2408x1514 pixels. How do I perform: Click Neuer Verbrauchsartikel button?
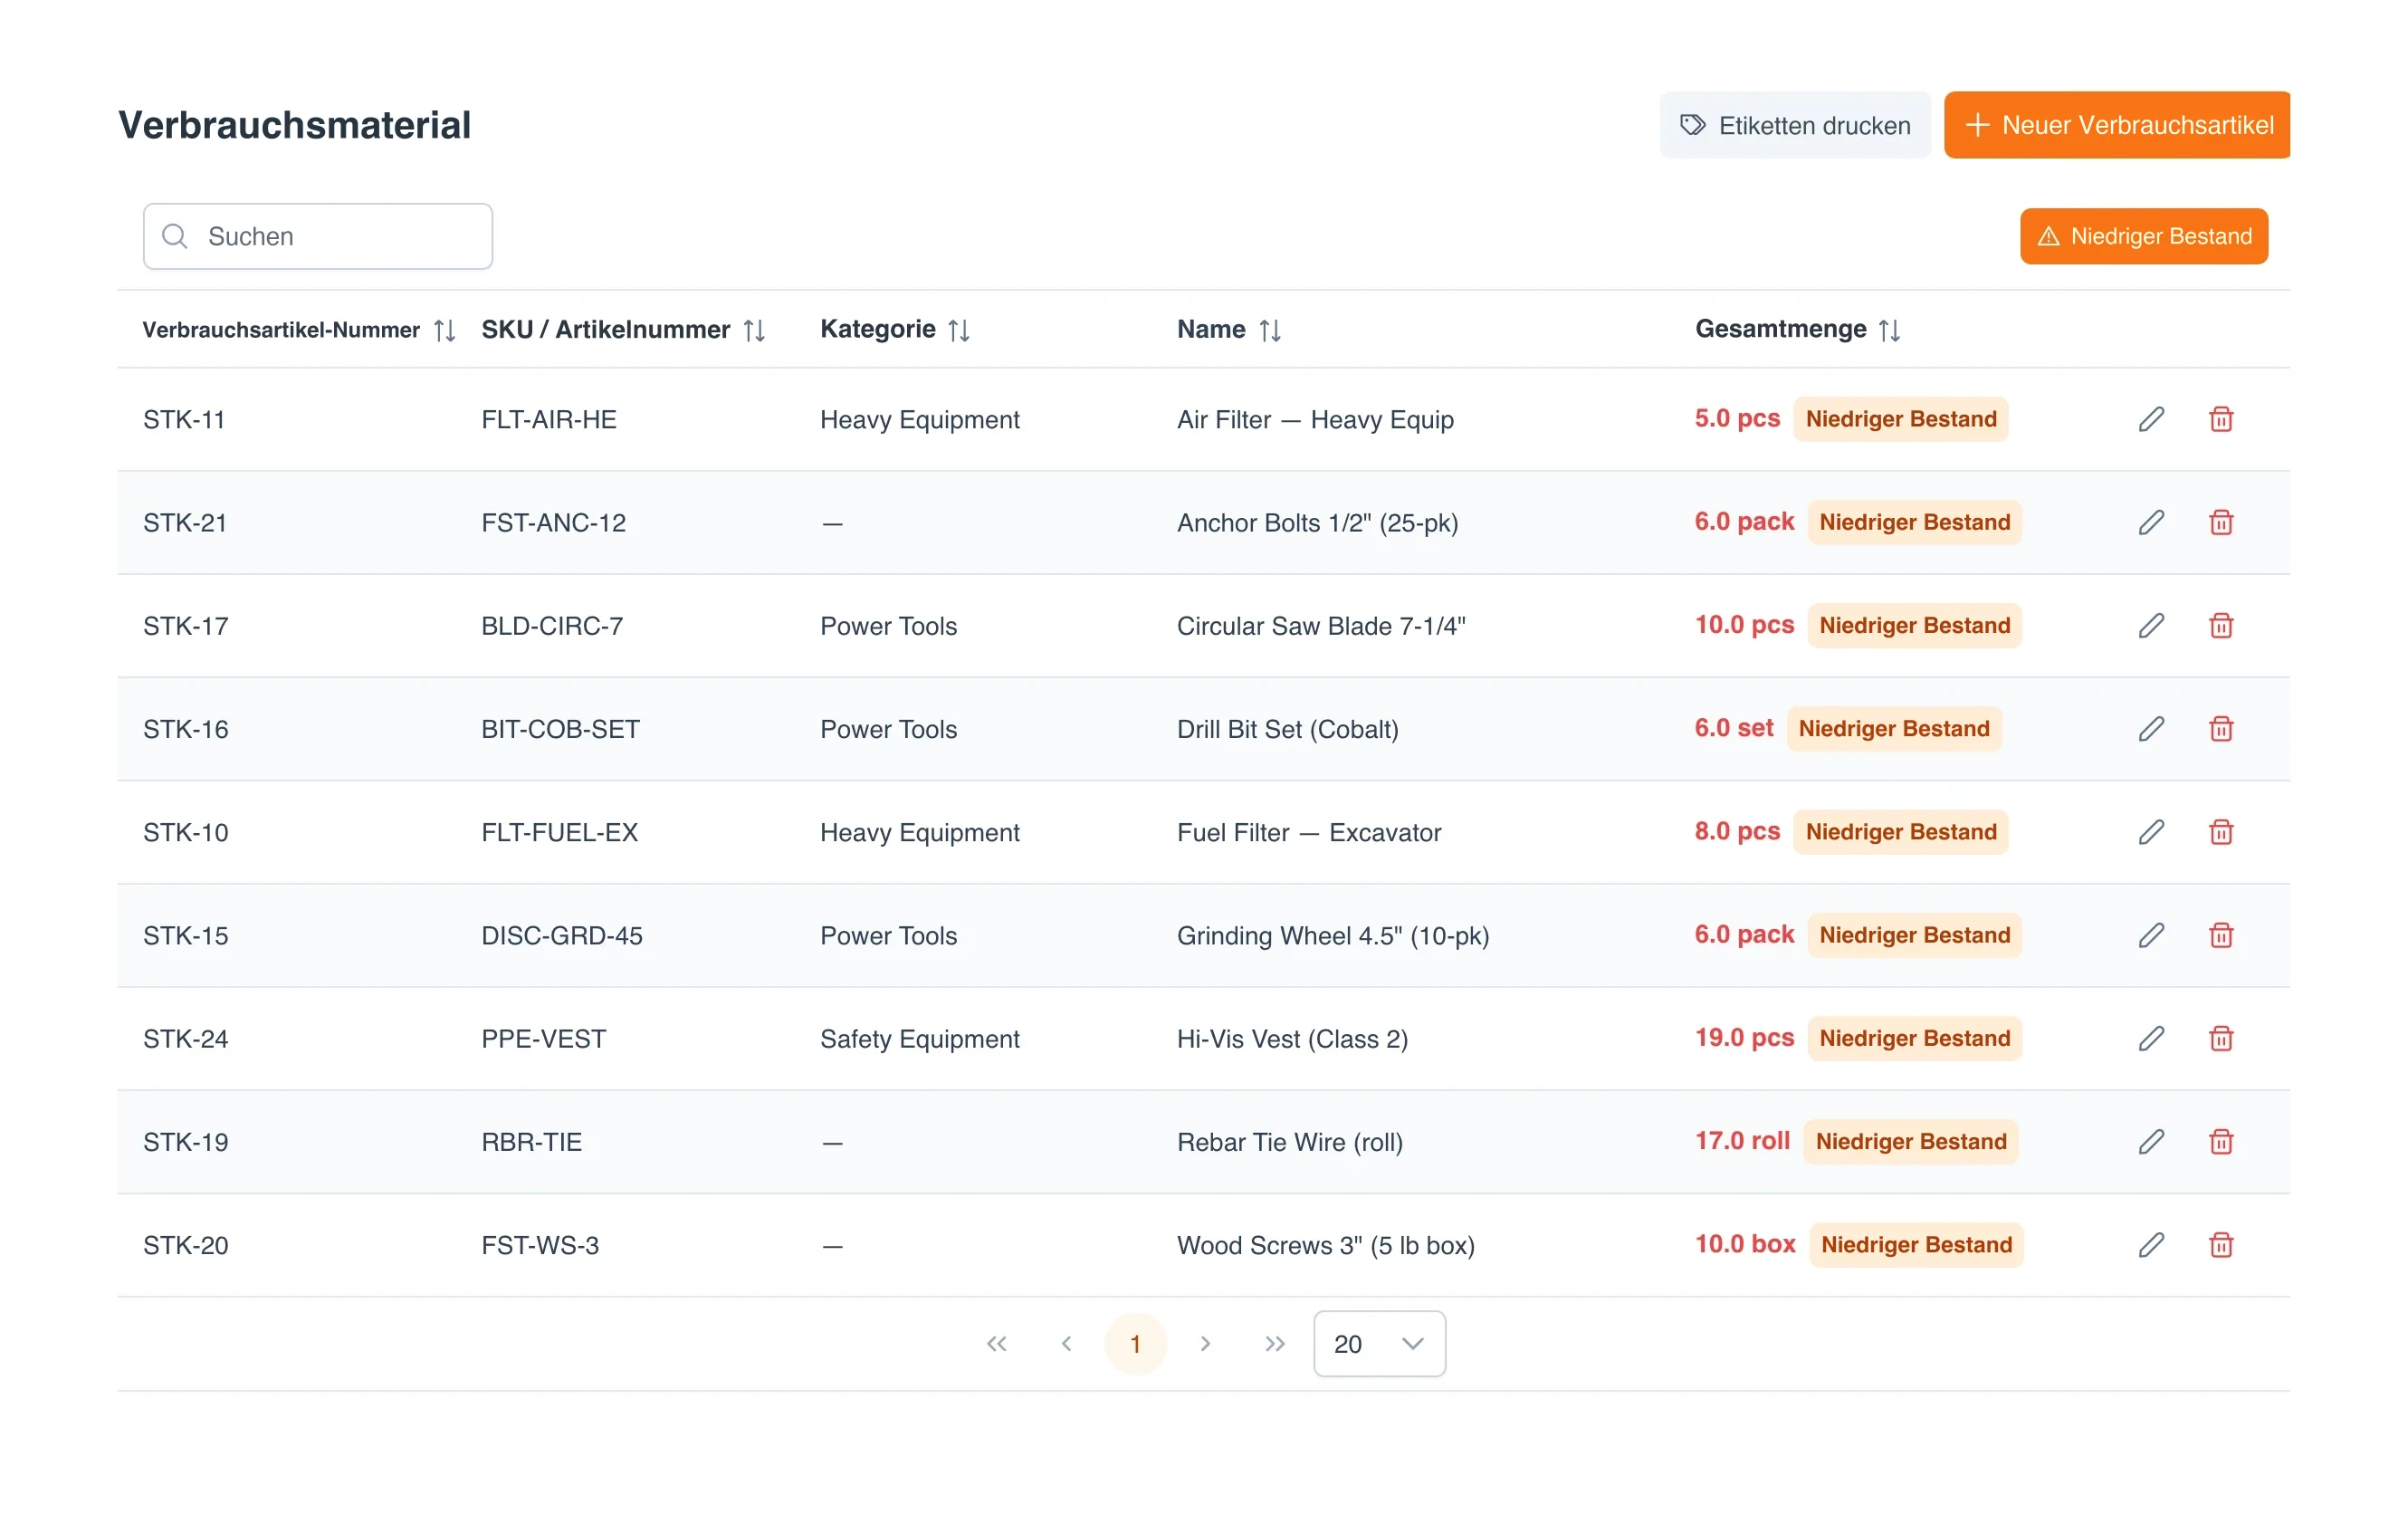pos(2116,125)
